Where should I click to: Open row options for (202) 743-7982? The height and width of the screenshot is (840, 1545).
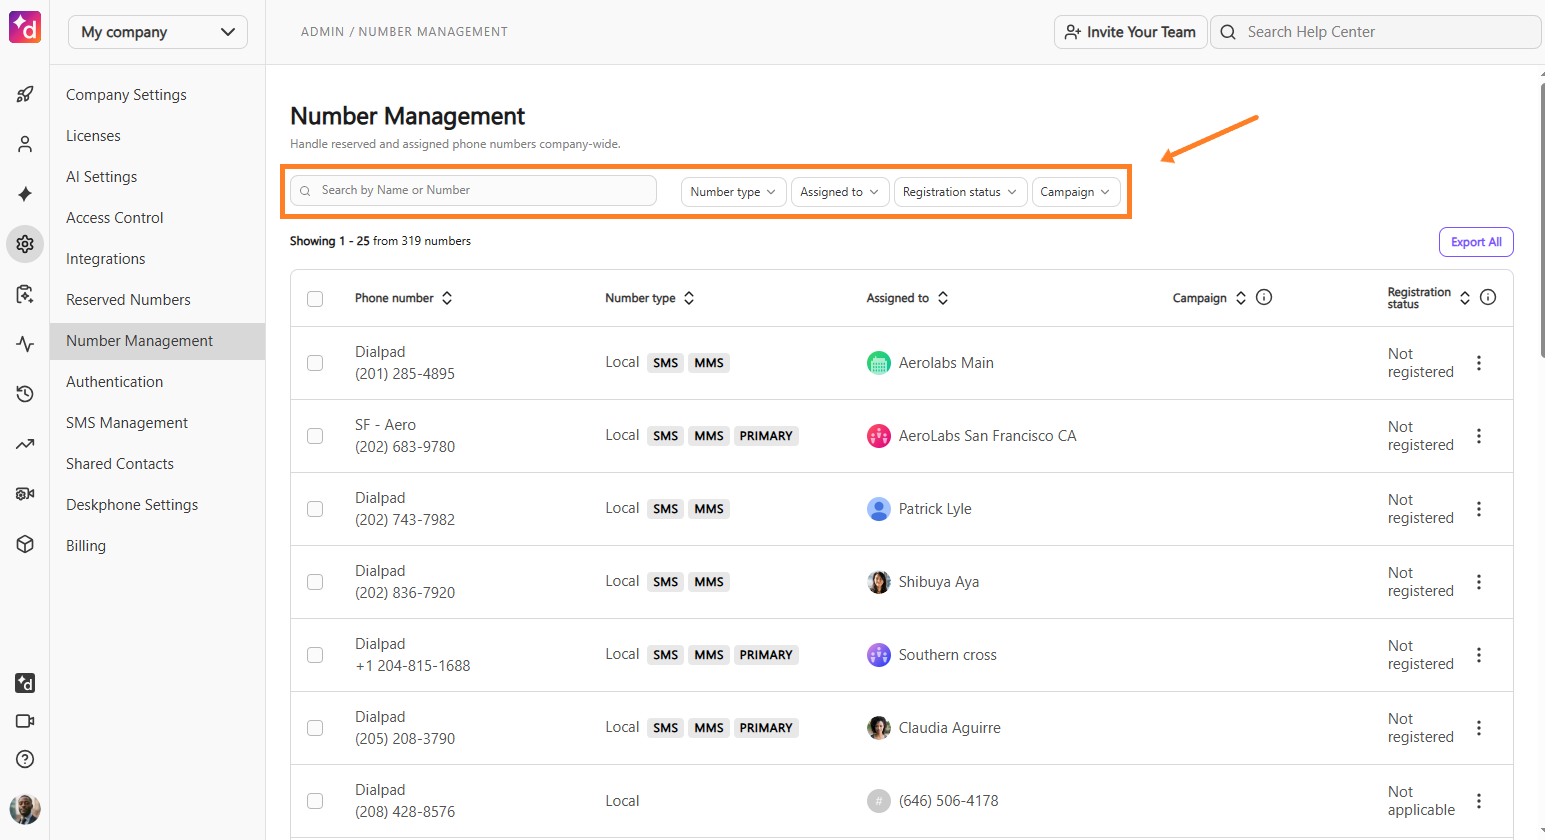[x=1479, y=509]
